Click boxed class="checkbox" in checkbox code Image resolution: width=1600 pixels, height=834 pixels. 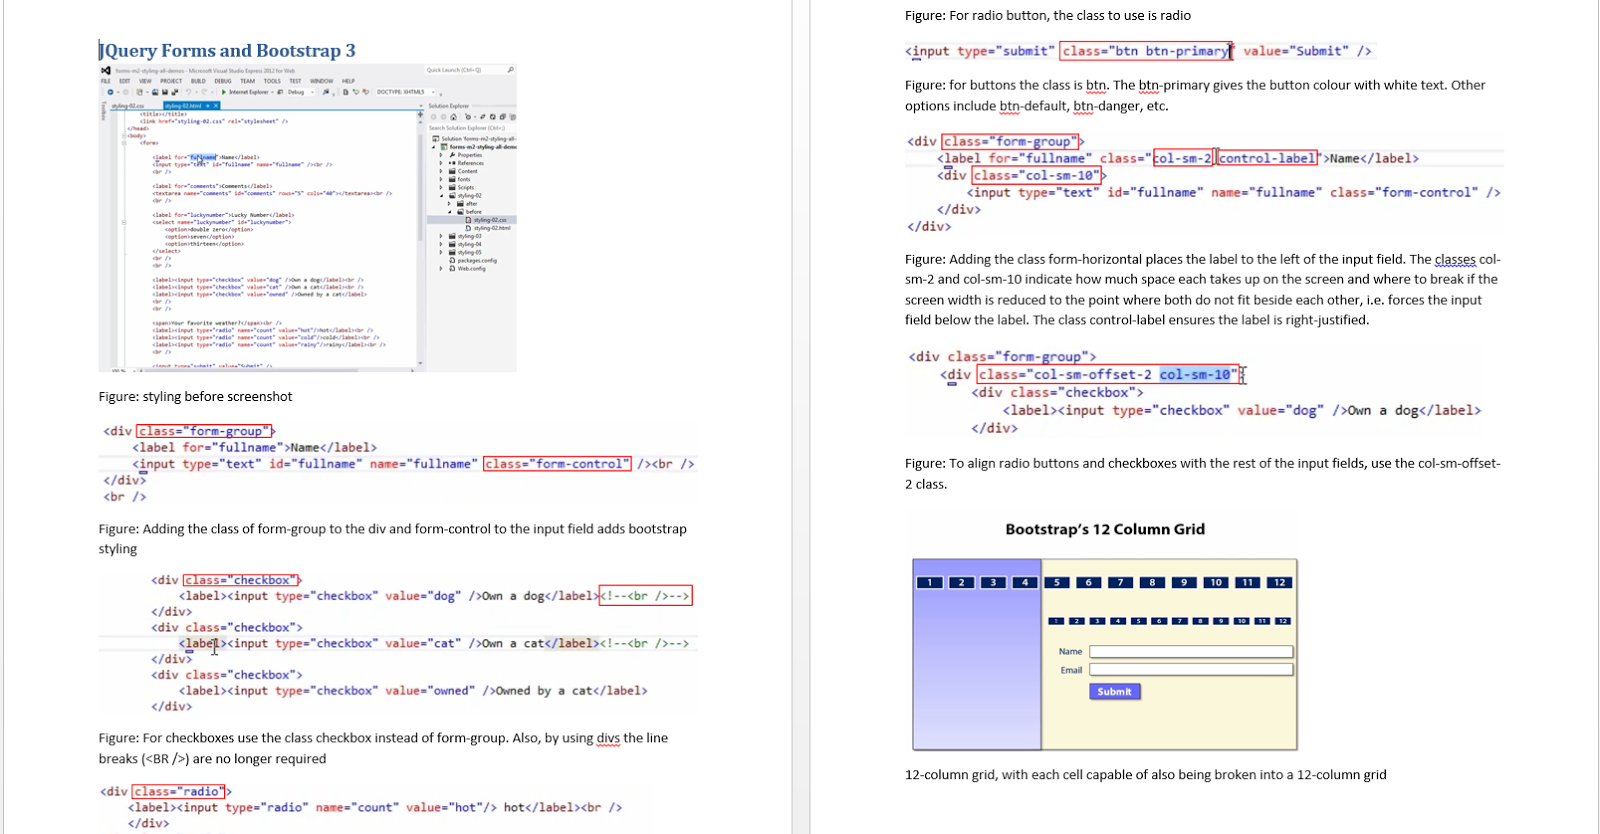click(240, 580)
